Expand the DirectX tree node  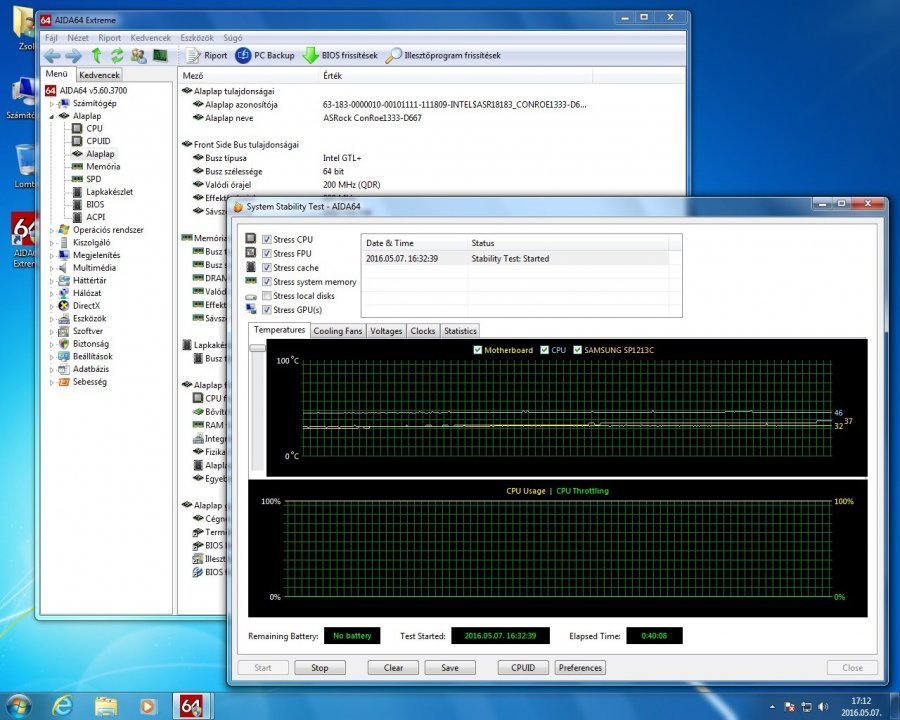point(52,306)
